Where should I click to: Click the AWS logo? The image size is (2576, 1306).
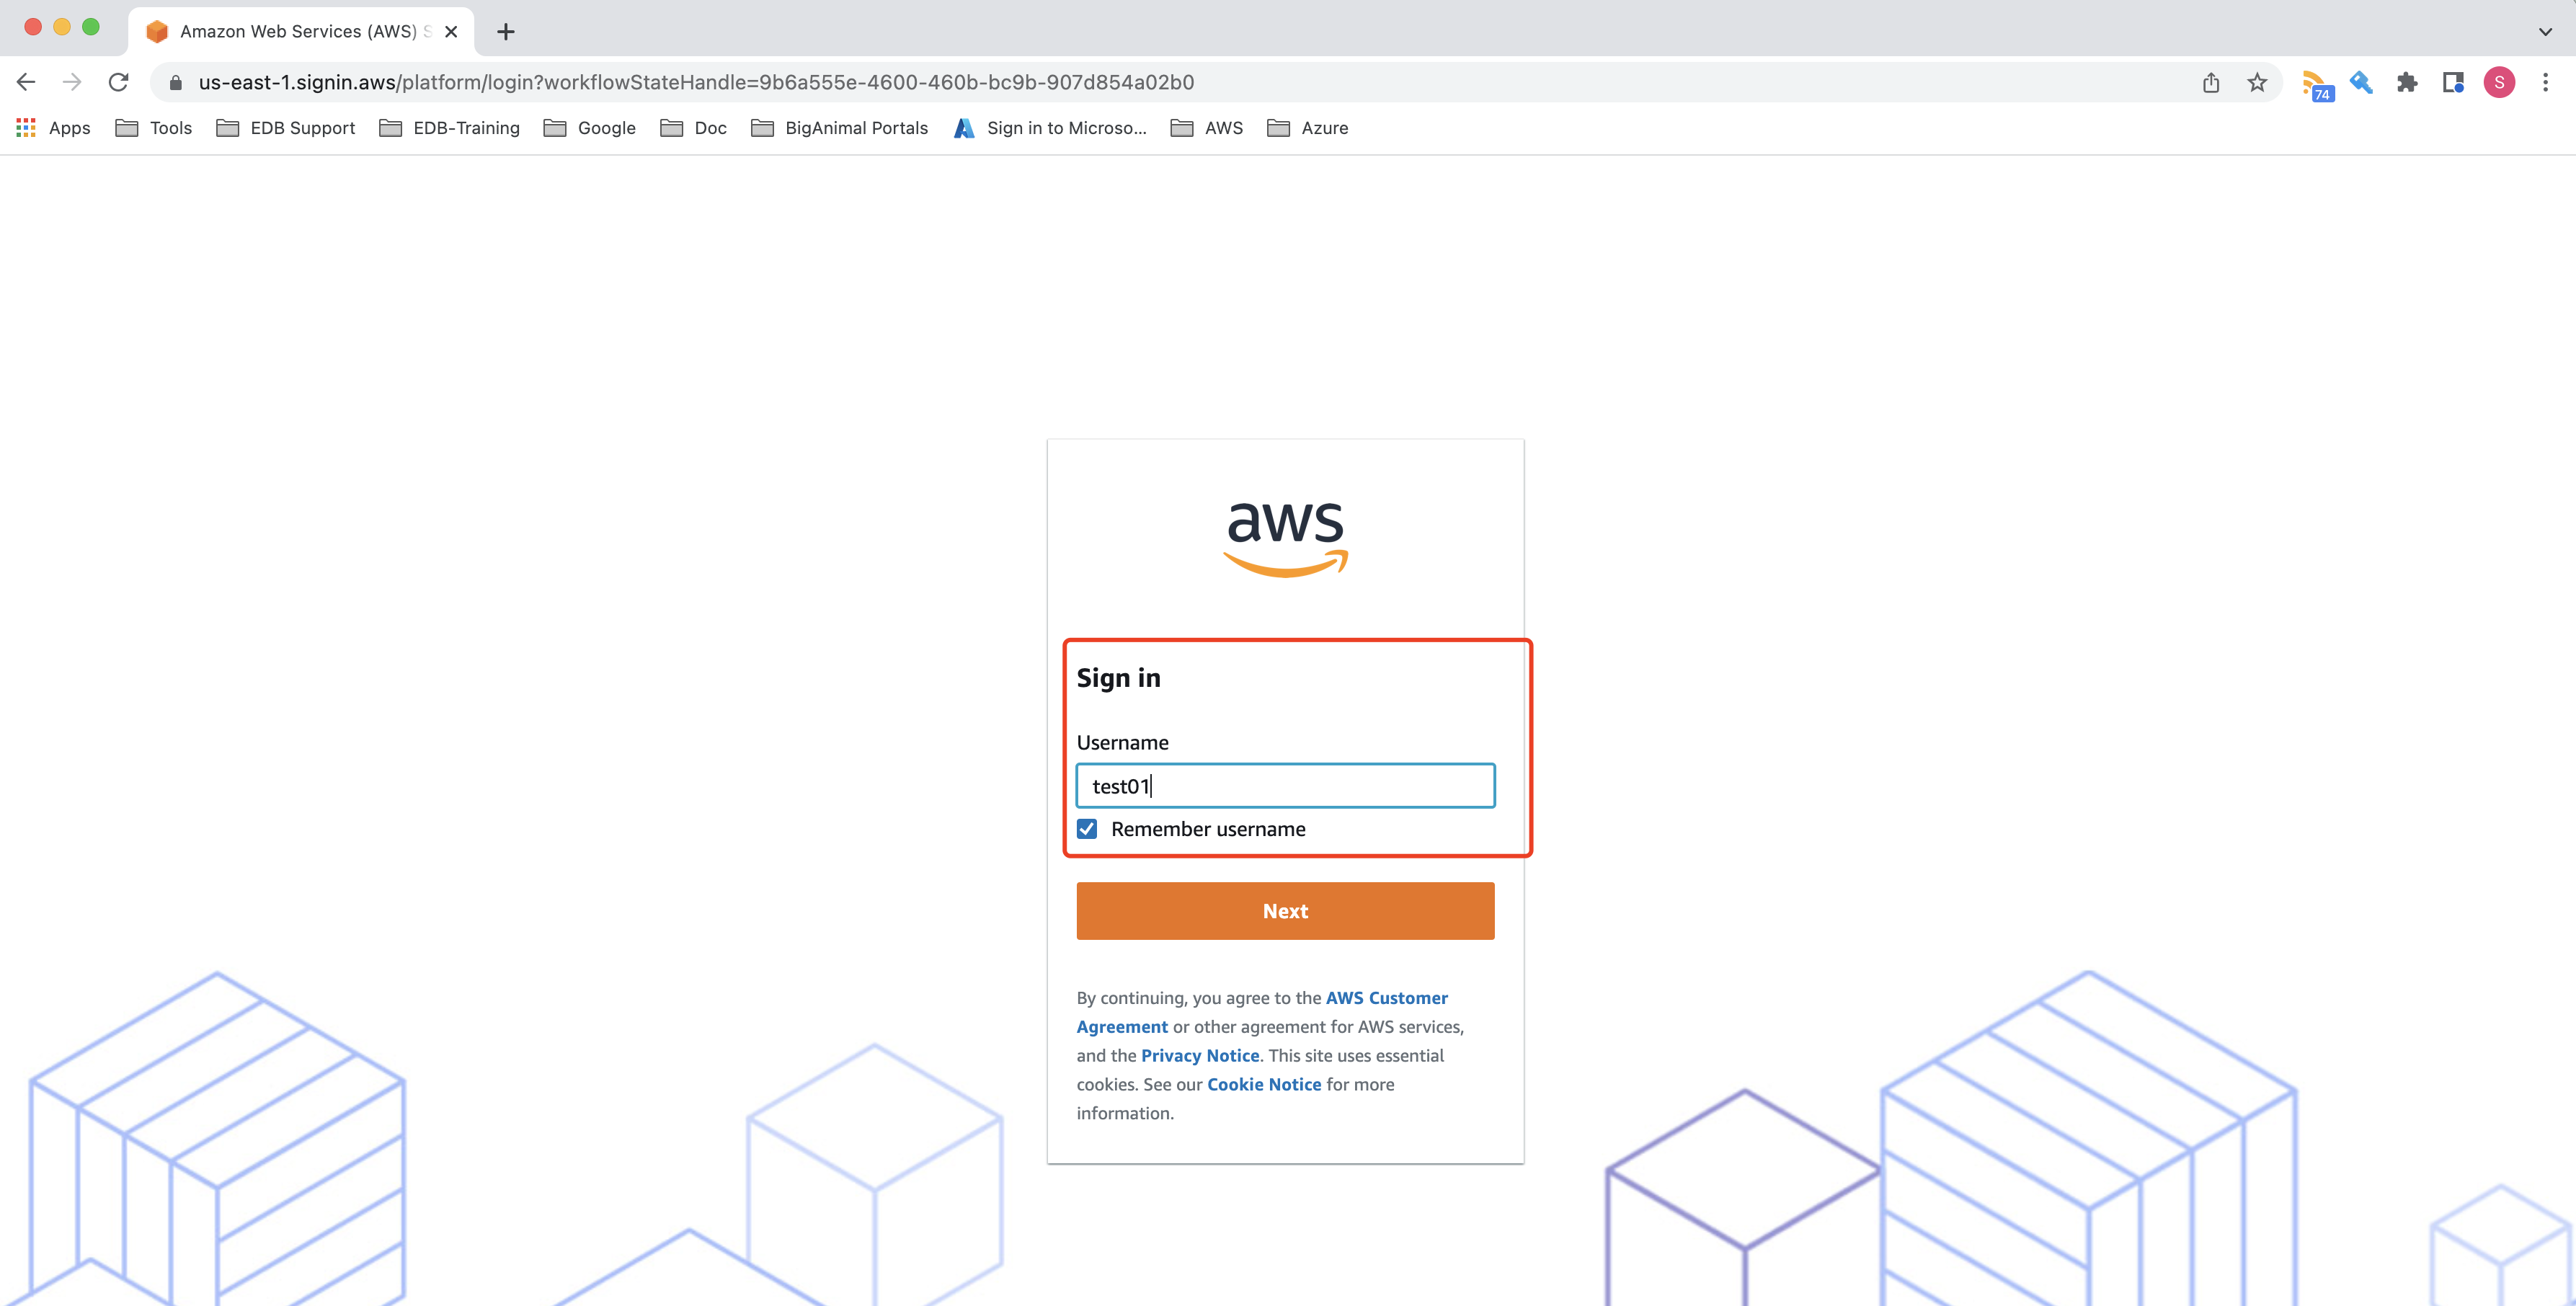click(1285, 539)
